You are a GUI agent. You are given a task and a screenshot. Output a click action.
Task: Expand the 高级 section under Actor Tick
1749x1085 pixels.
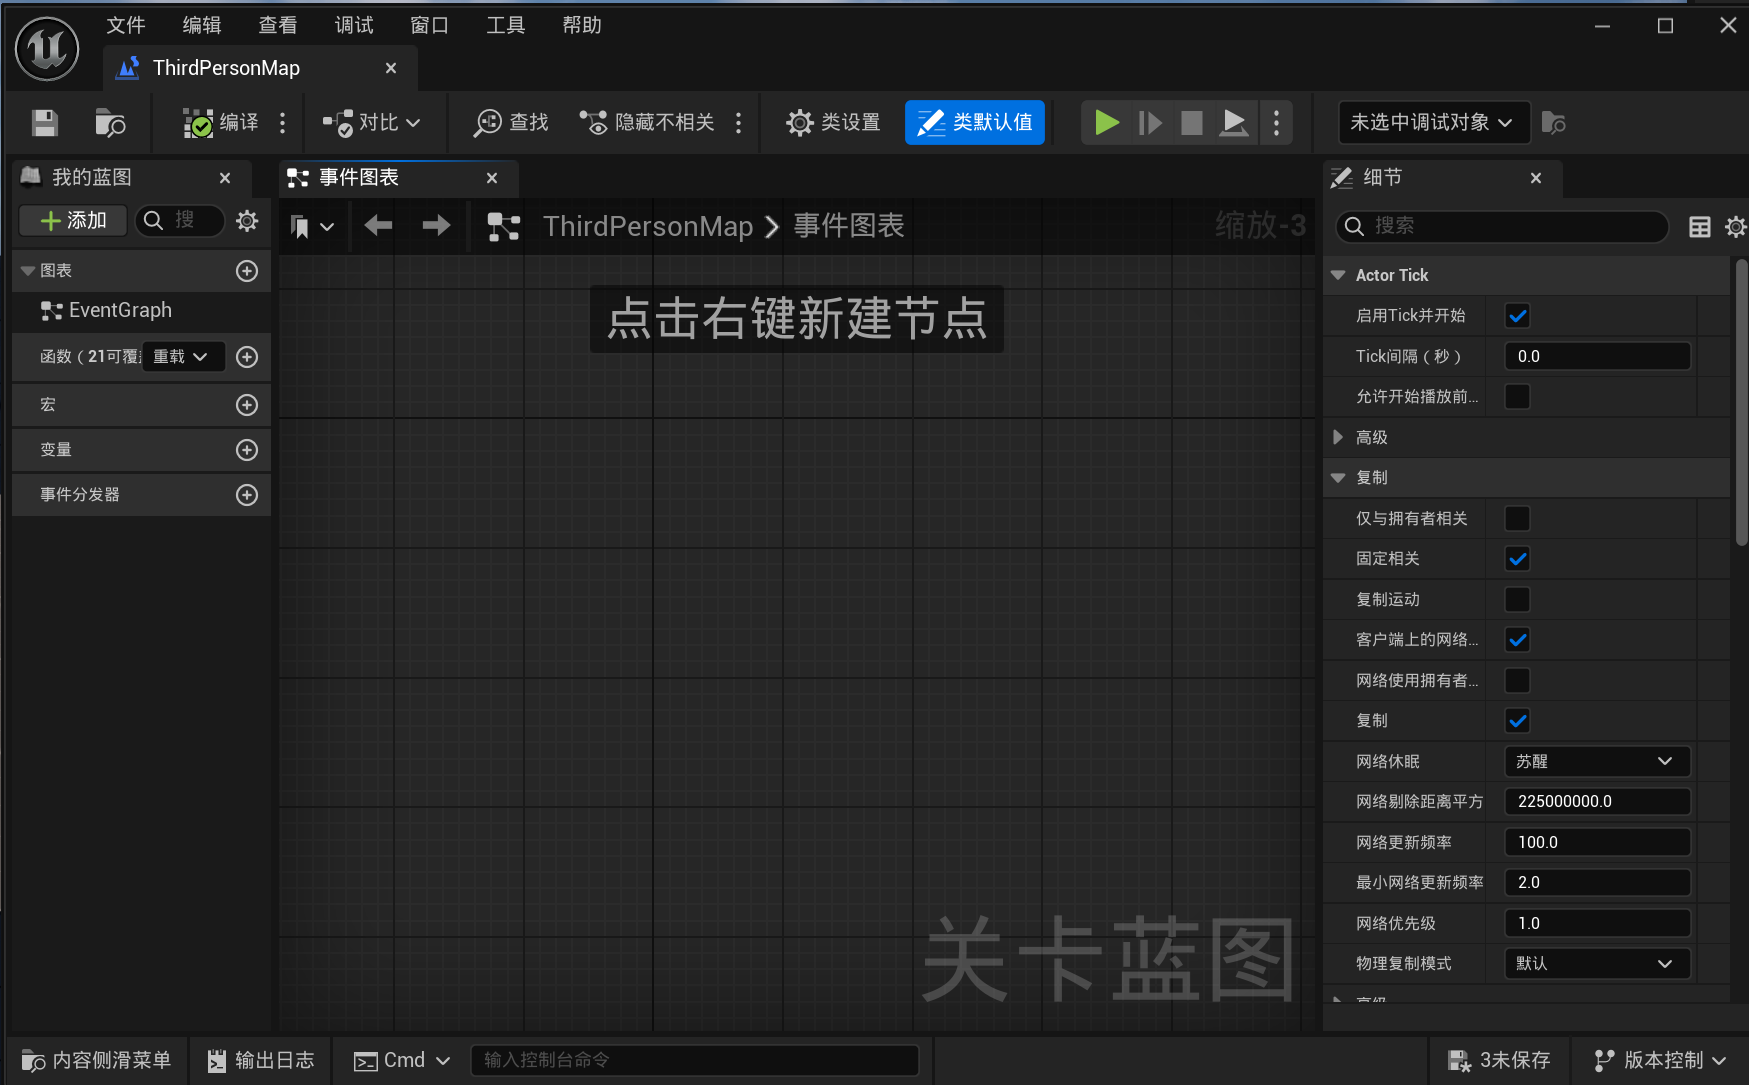tap(1338, 437)
